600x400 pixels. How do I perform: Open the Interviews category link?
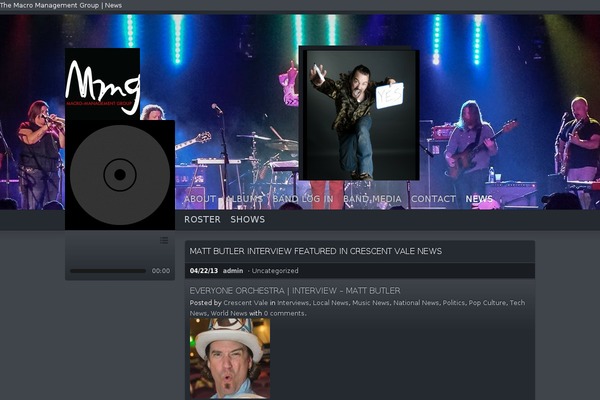pyautogui.click(x=293, y=303)
